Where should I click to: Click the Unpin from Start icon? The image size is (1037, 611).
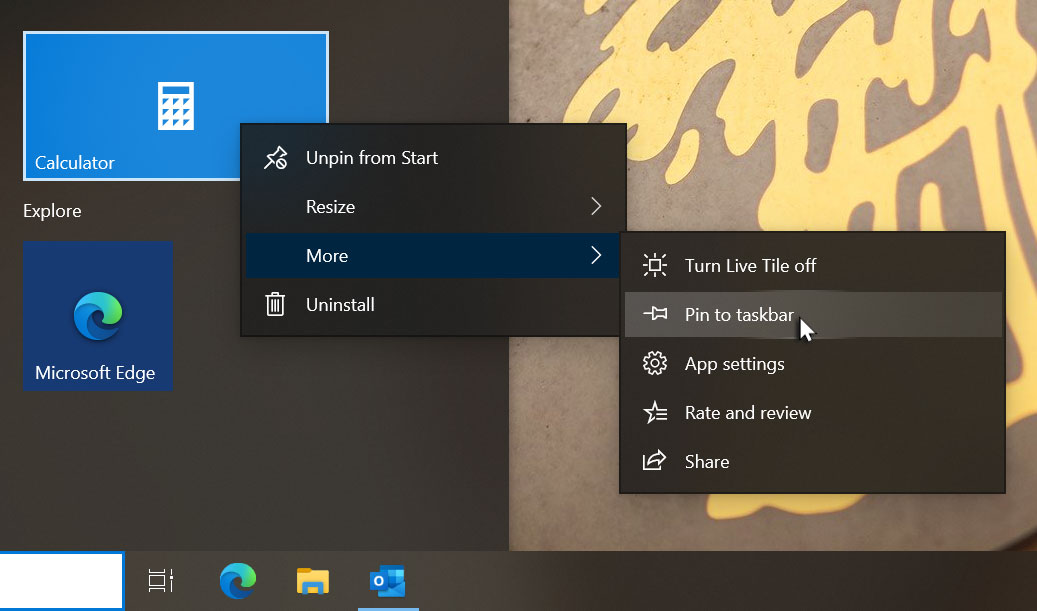[x=275, y=157]
